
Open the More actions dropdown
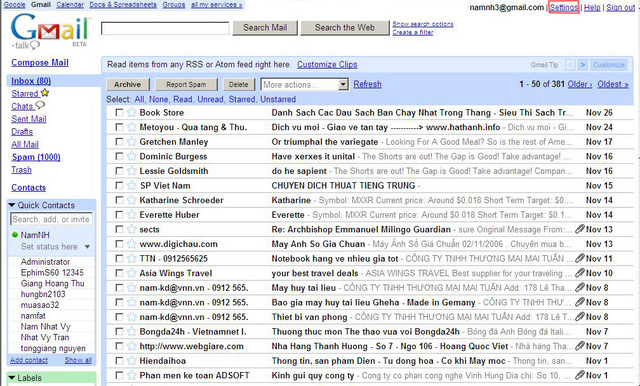pos(304,84)
